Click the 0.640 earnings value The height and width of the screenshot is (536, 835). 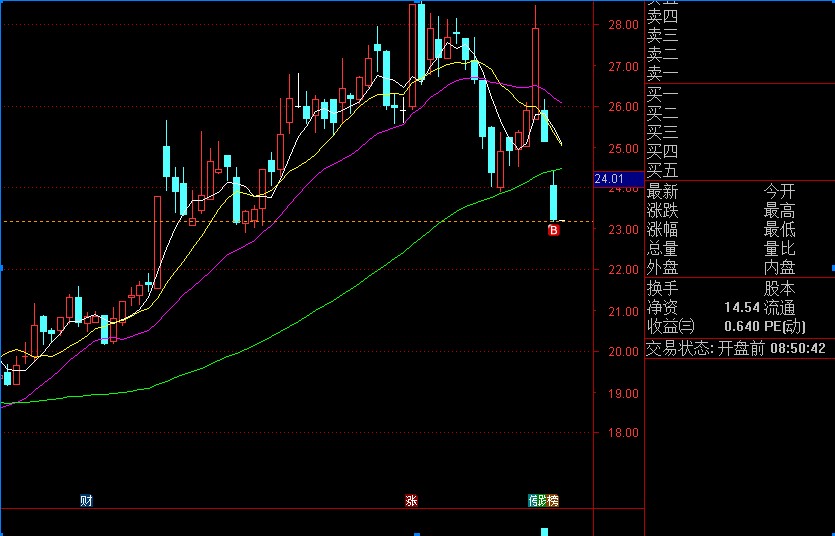[742, 326]
